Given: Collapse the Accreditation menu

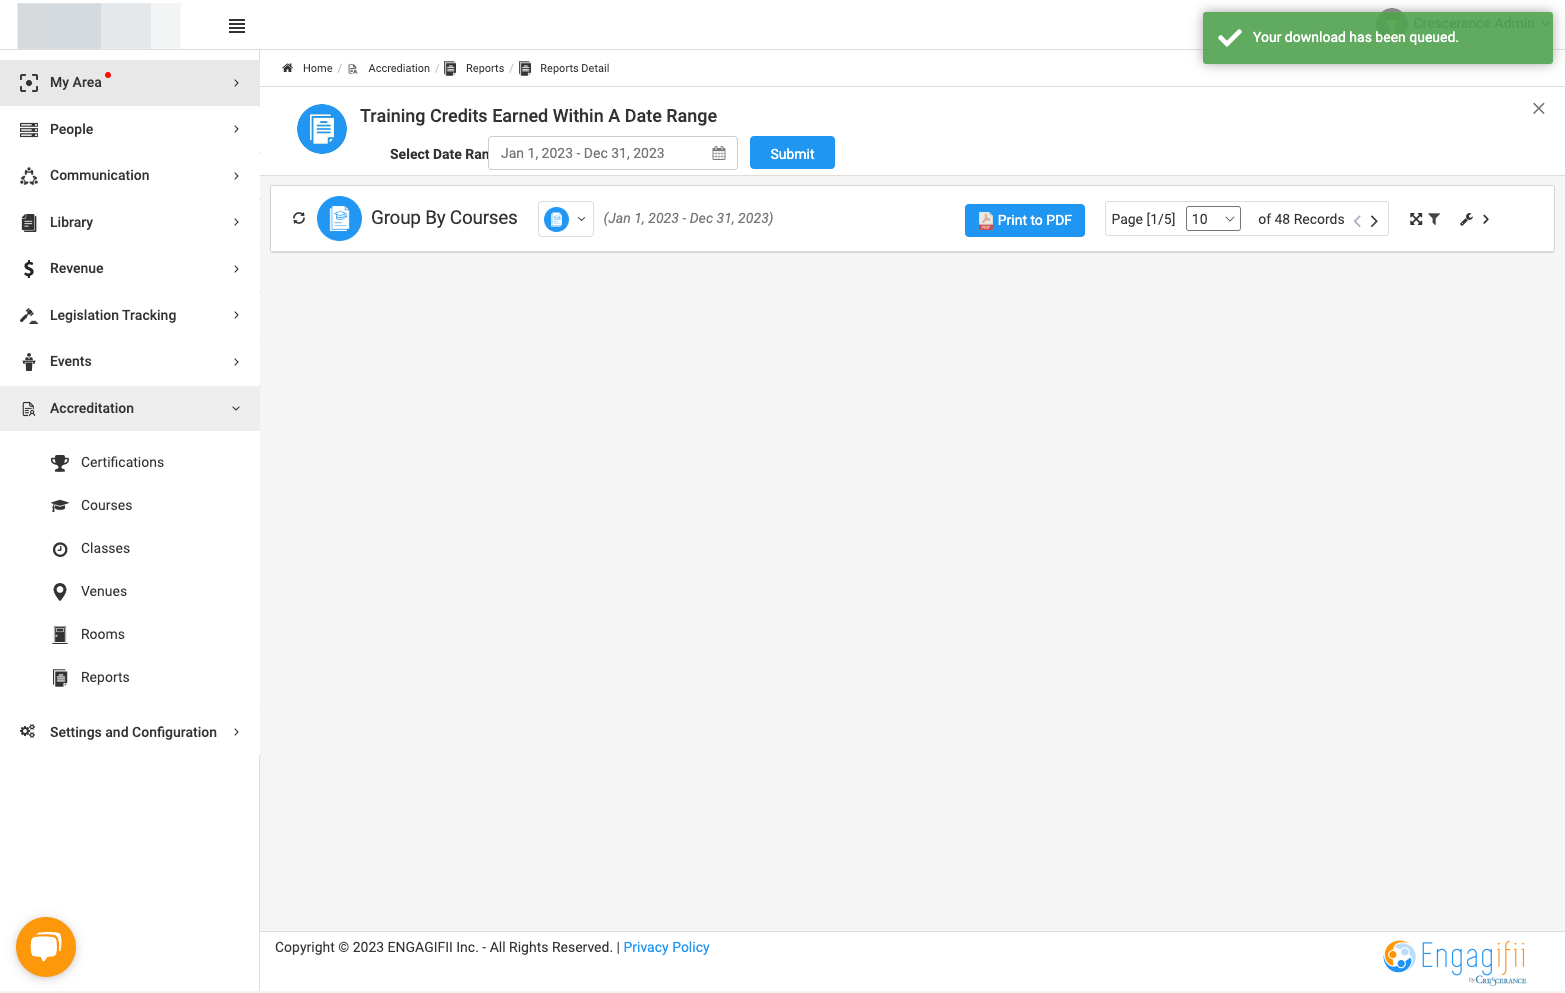Looking at the screenshot, I should (x=130, y=408).
